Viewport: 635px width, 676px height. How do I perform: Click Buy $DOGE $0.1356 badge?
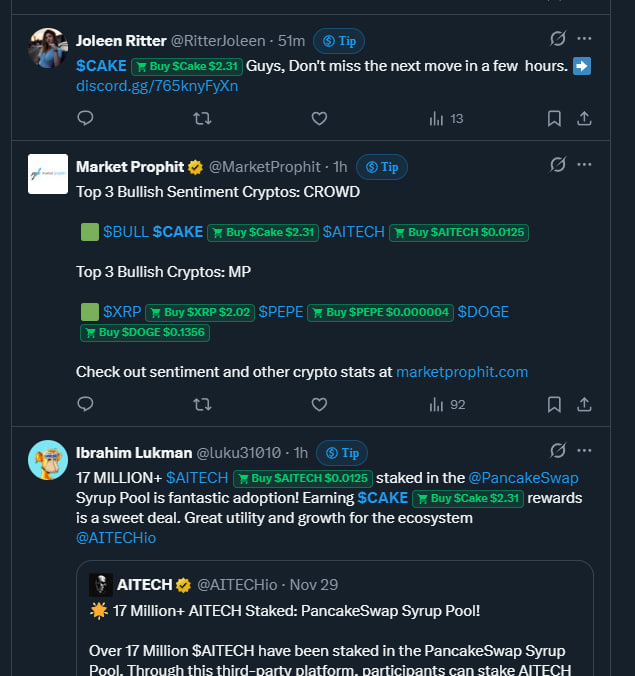(144, 332)
